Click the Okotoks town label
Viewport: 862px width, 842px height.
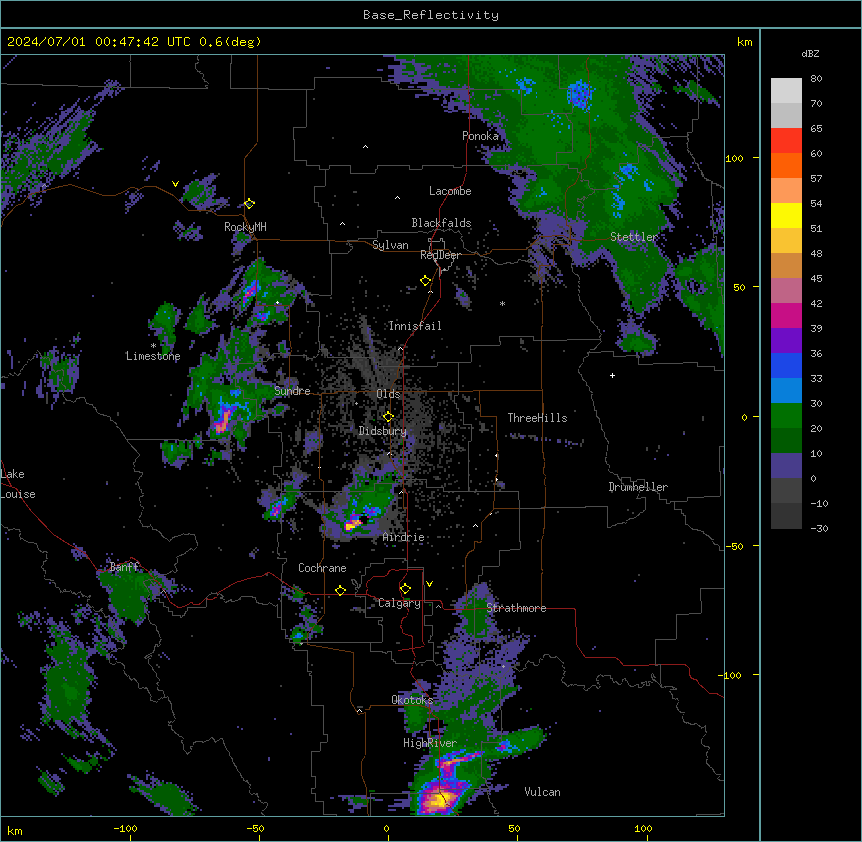pyautogui.click(x=412, y=700)
